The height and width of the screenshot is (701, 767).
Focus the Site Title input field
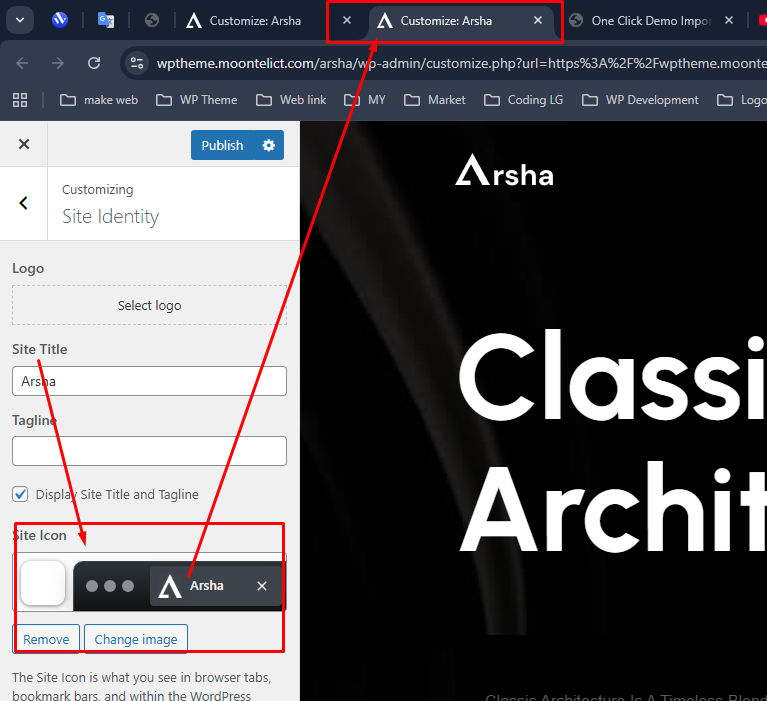click(149, 381)
